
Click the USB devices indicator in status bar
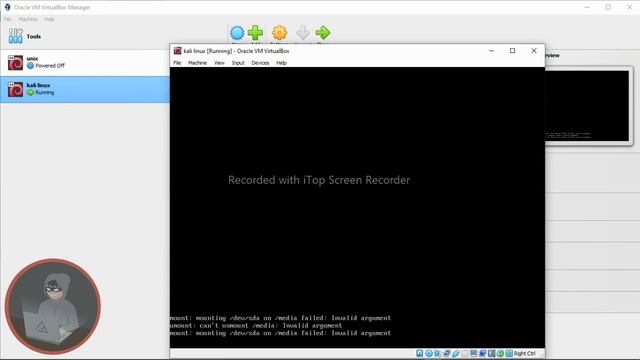pyautogui.click(x=456, y=353)
